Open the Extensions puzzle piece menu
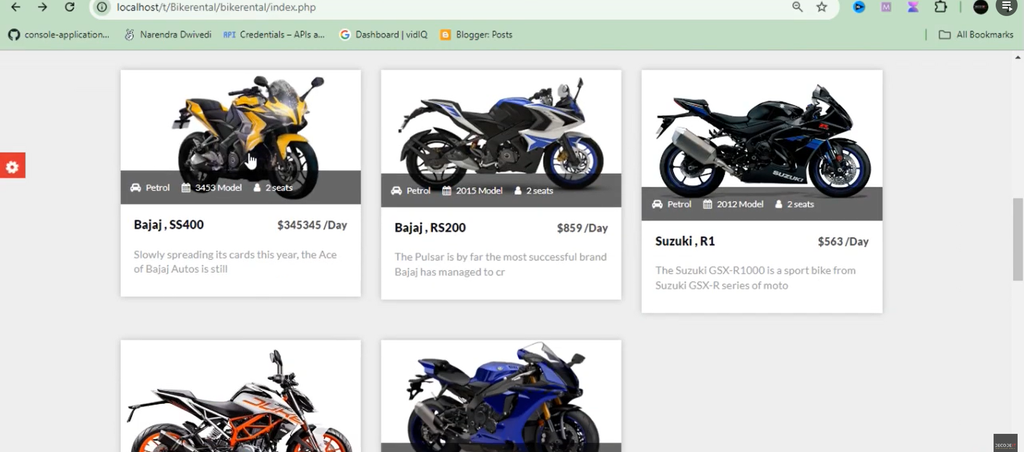The height and width of the screenshot is (452, 1024). point(940,7)
